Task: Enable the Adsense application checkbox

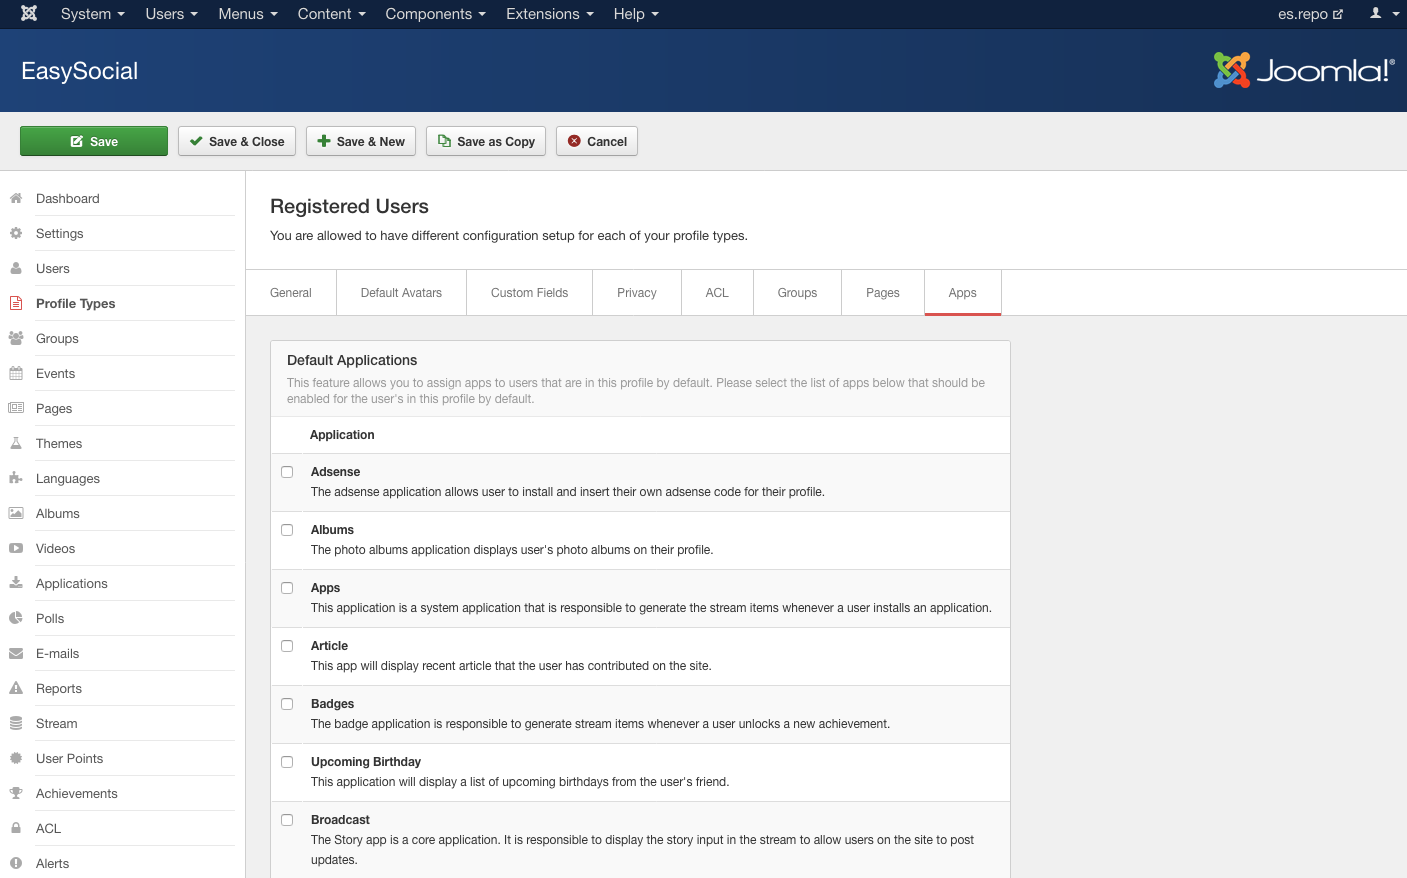Action: click(x=287, y=472)
